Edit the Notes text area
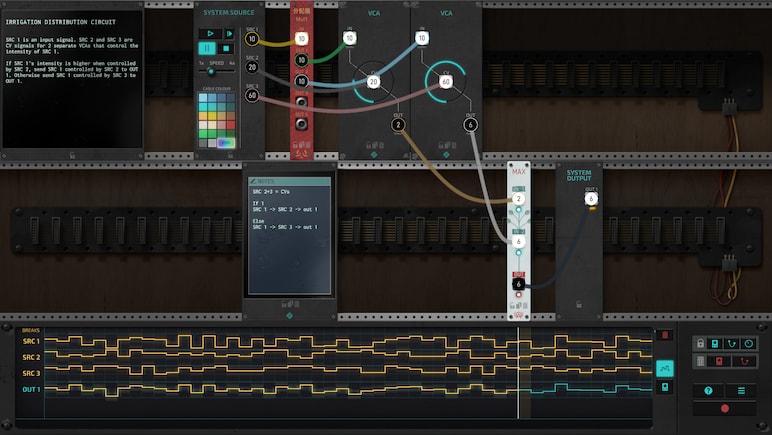 click(x=290, y=240)
